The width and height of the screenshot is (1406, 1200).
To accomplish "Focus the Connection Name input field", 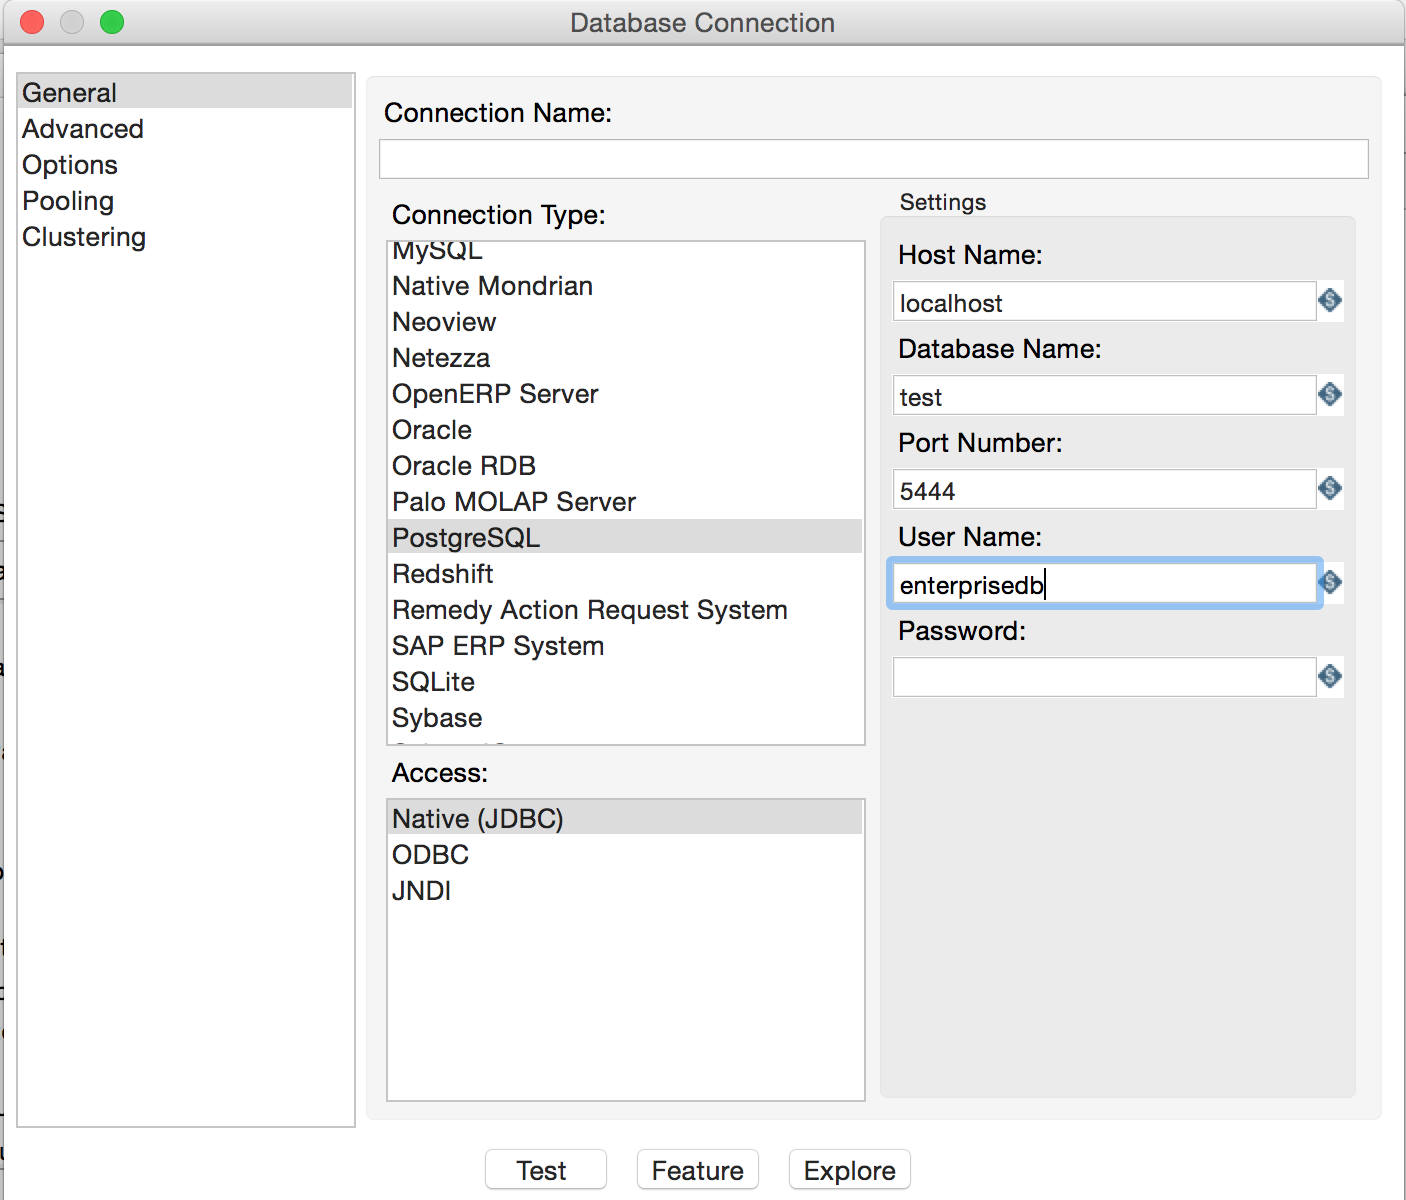I will 874,159.
